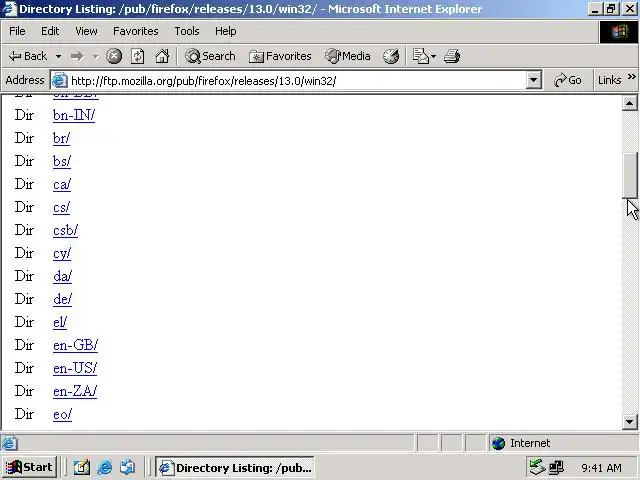Image resolution: width=640 pixels, height=480 pixels.
Task: Open the csb/ directory link
Action: coord(65,230)
